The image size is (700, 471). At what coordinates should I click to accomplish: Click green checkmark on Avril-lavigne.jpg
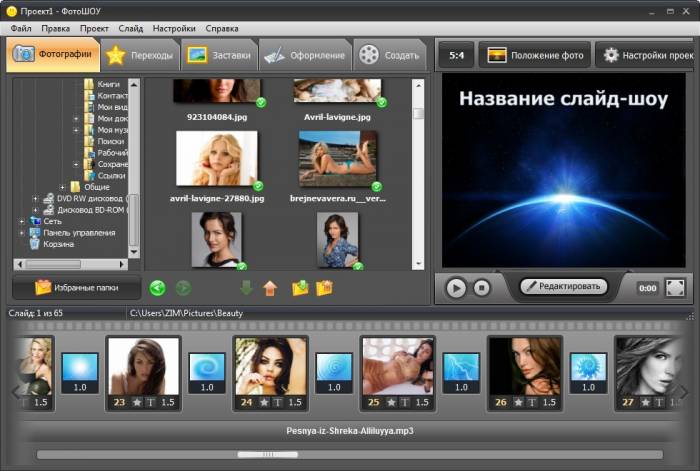point(382,103)
